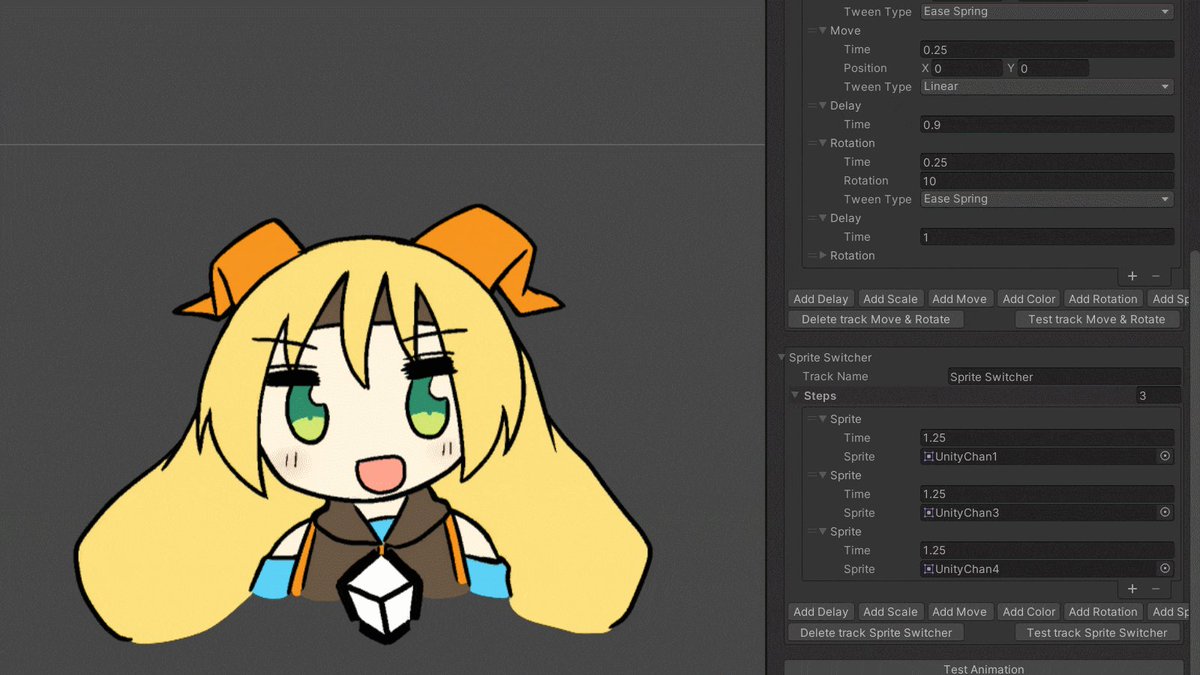Focus Time field of the UnityChan4 step
Image resolution: width=1200 pixels, height=675 pixels.
pos(1047,550)
